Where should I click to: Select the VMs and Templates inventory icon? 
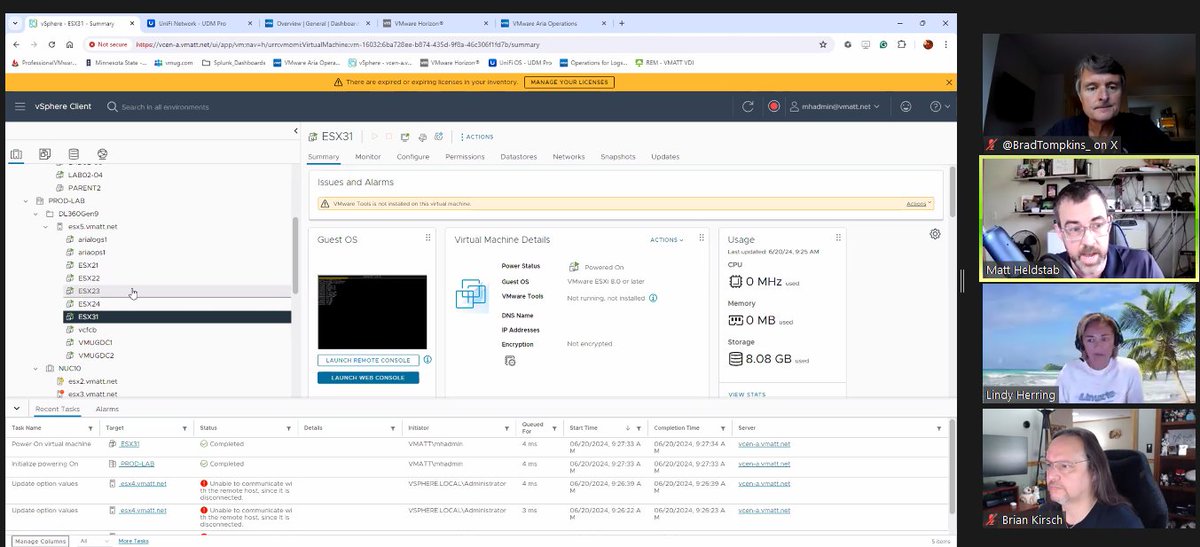45,154
